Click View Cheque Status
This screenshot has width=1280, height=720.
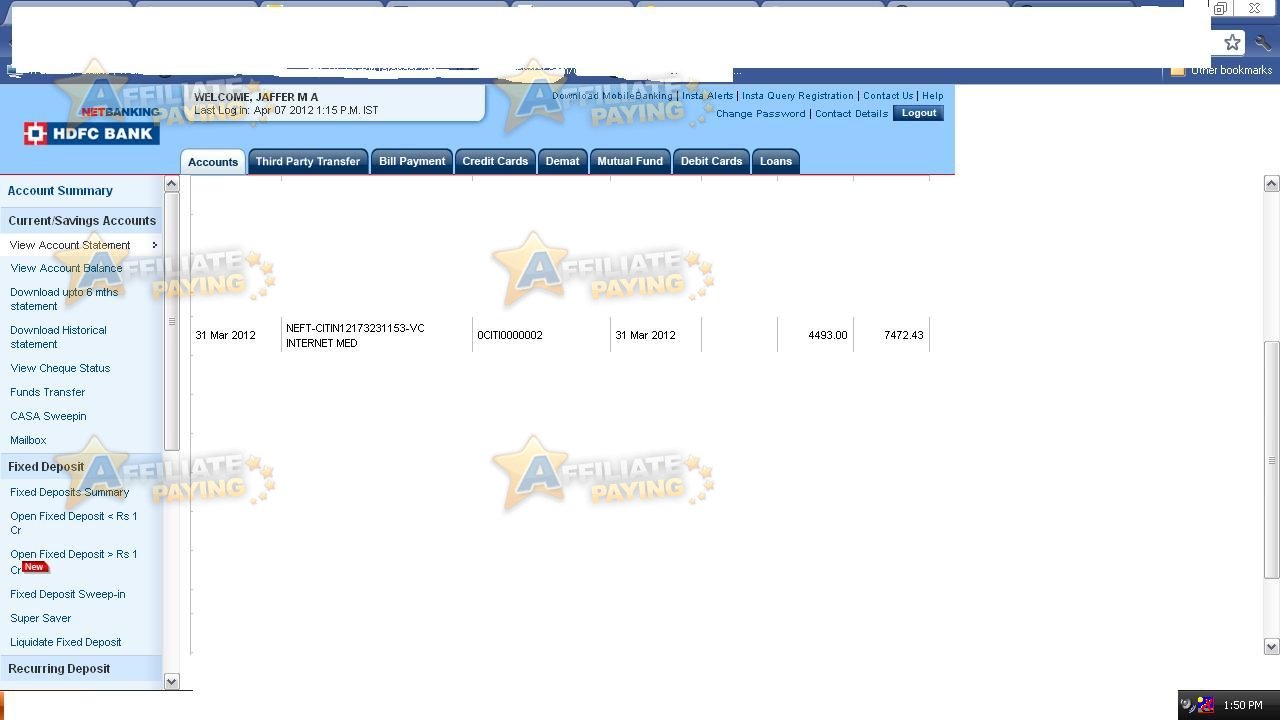click(x=60, y=368)
